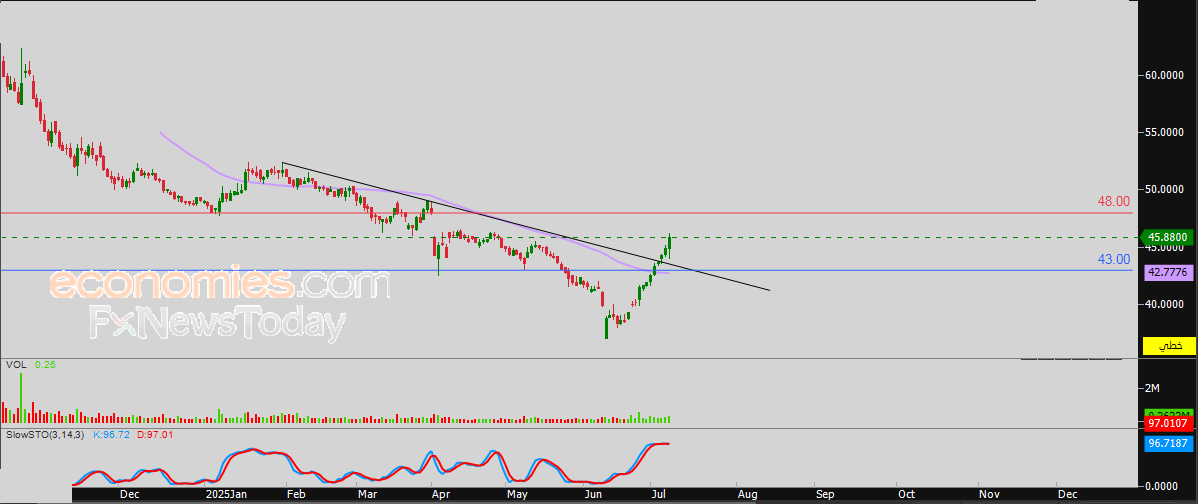This screenshot has height=504, width=1198.
Task: Click the 0.26 volume value
Action: coord(45,365)
